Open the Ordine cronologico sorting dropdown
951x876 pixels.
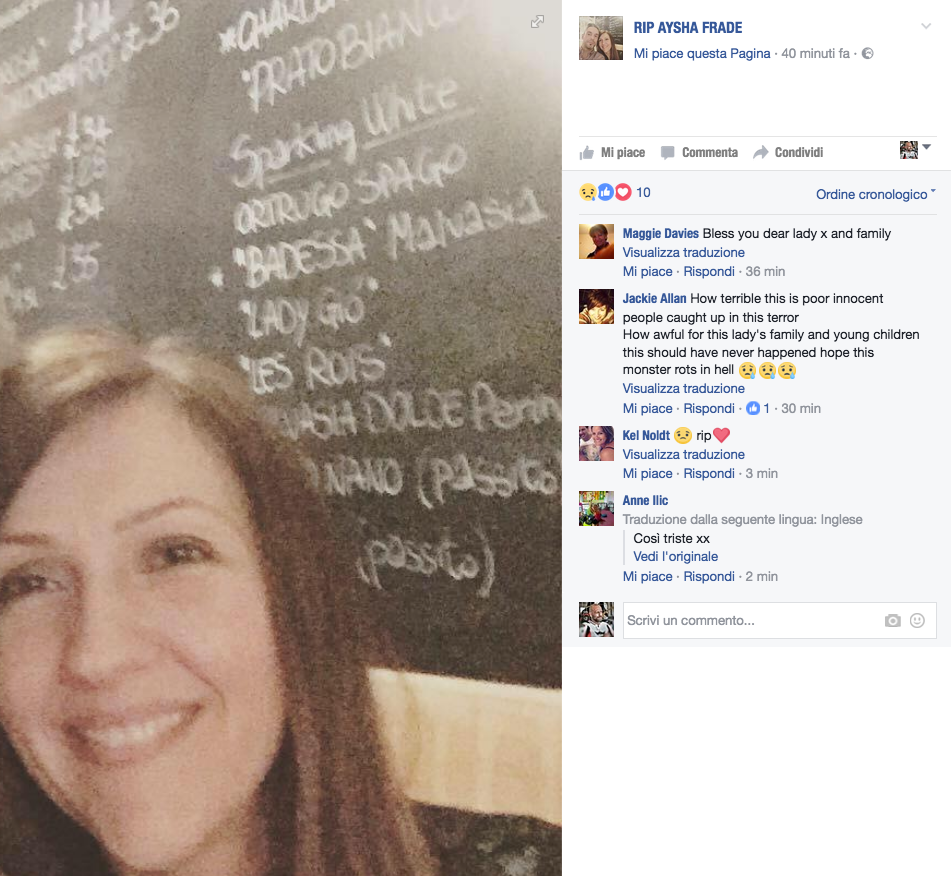[875, 194]
